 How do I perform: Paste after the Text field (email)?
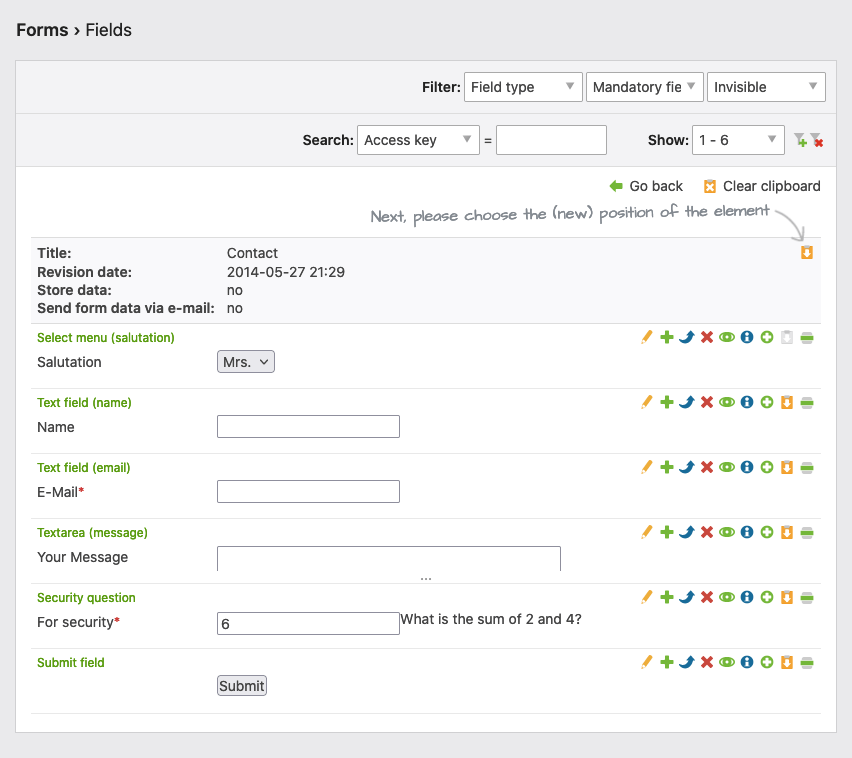787,467
